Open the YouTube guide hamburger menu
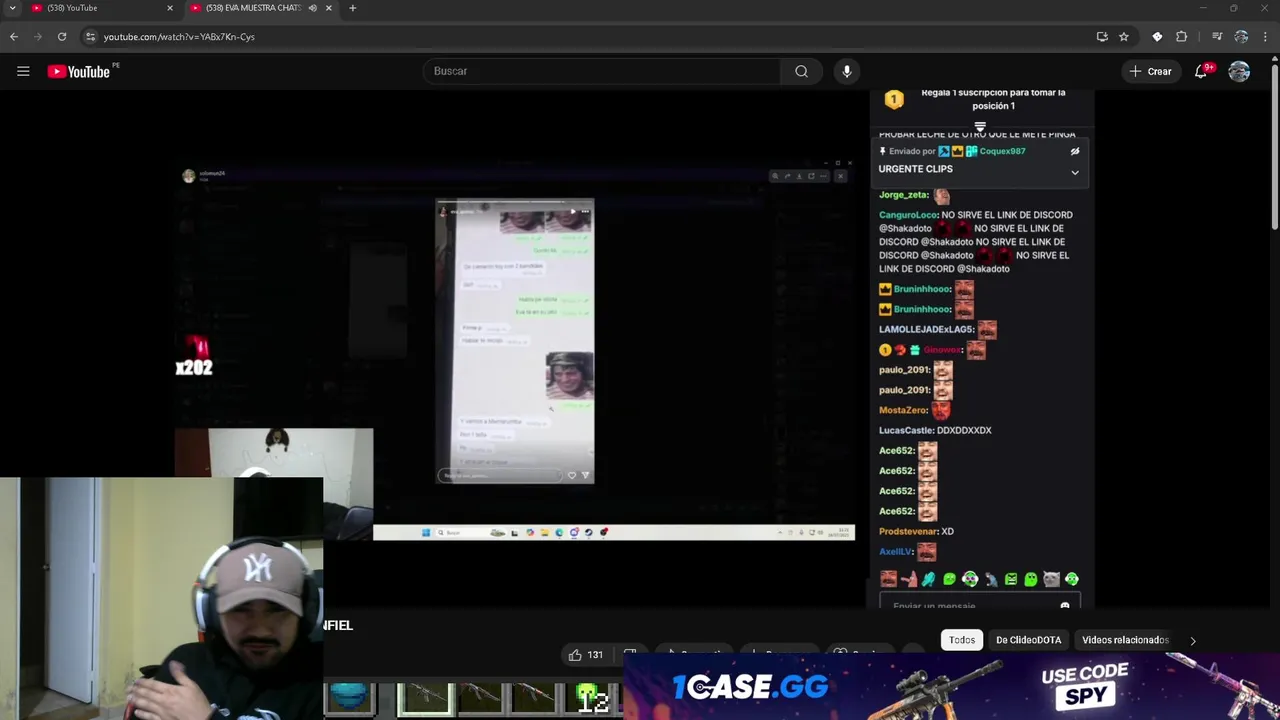 (x=23, y=71)
